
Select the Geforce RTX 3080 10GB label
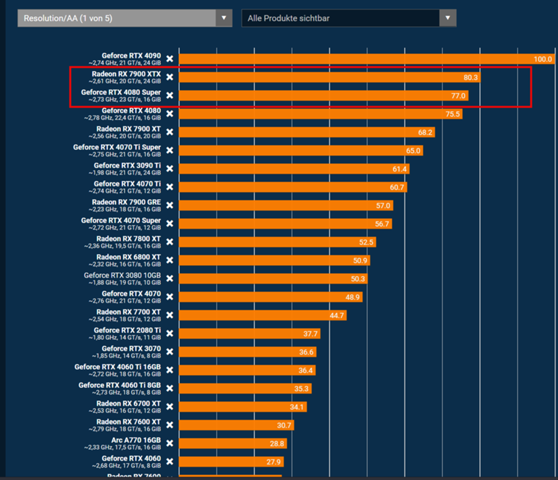pos(122,275)
